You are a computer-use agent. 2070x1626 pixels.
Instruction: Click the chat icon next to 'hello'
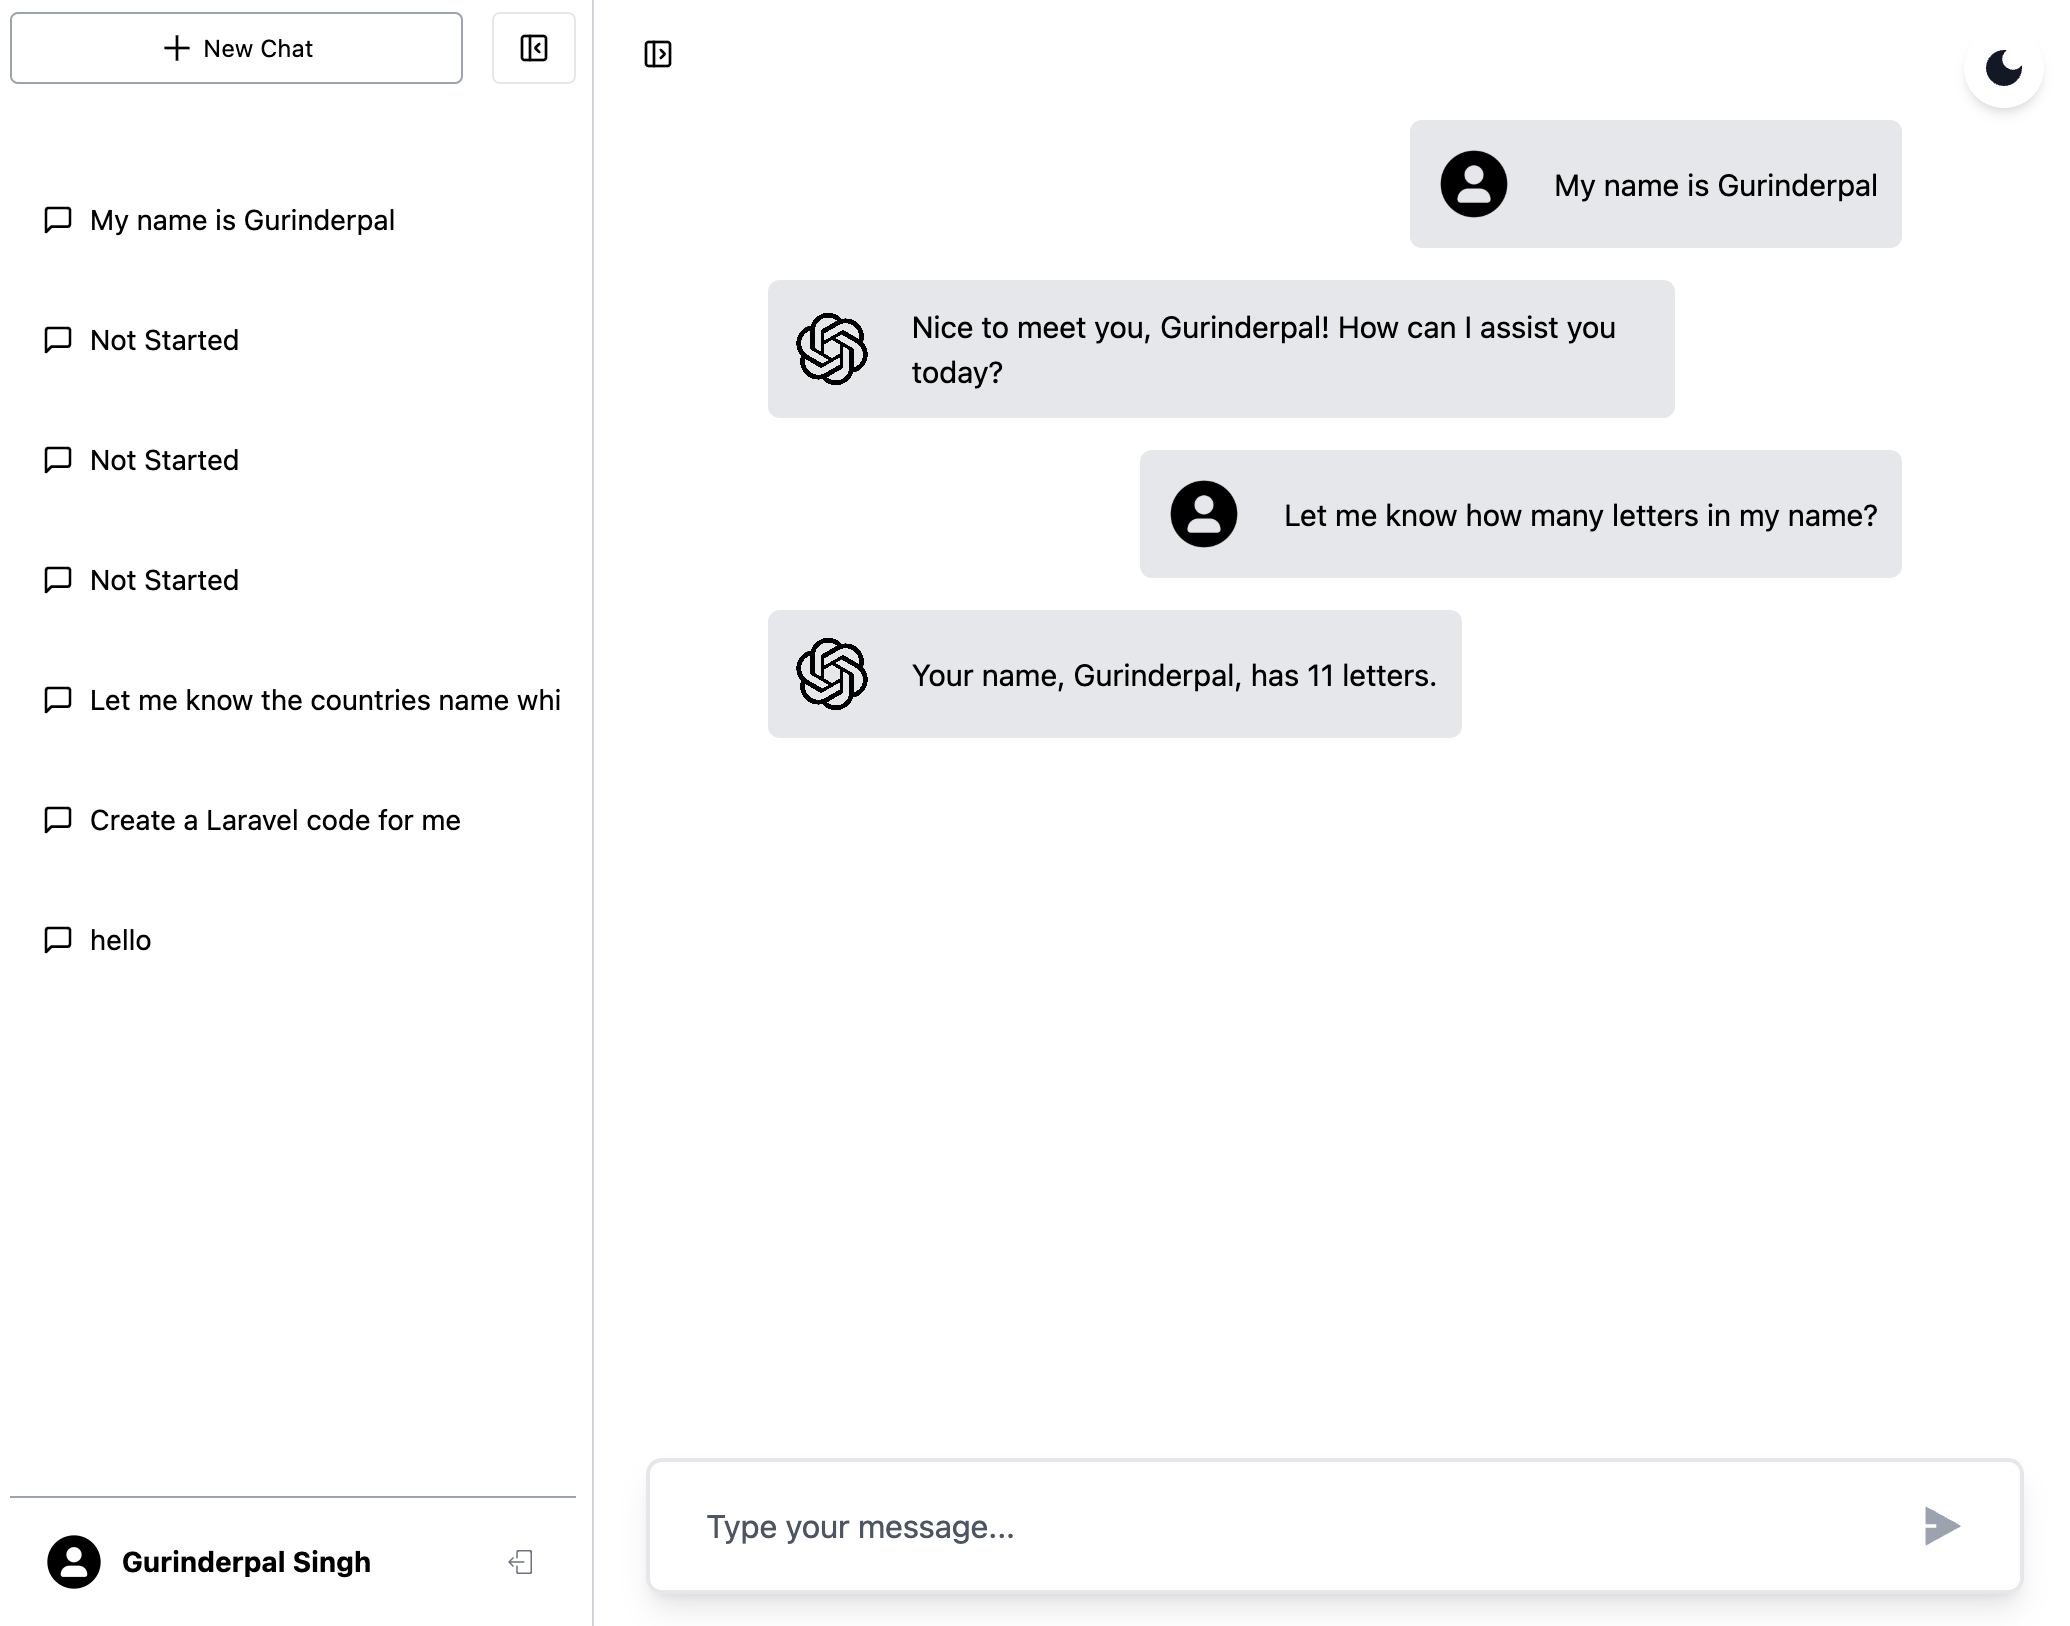(58, 939)
